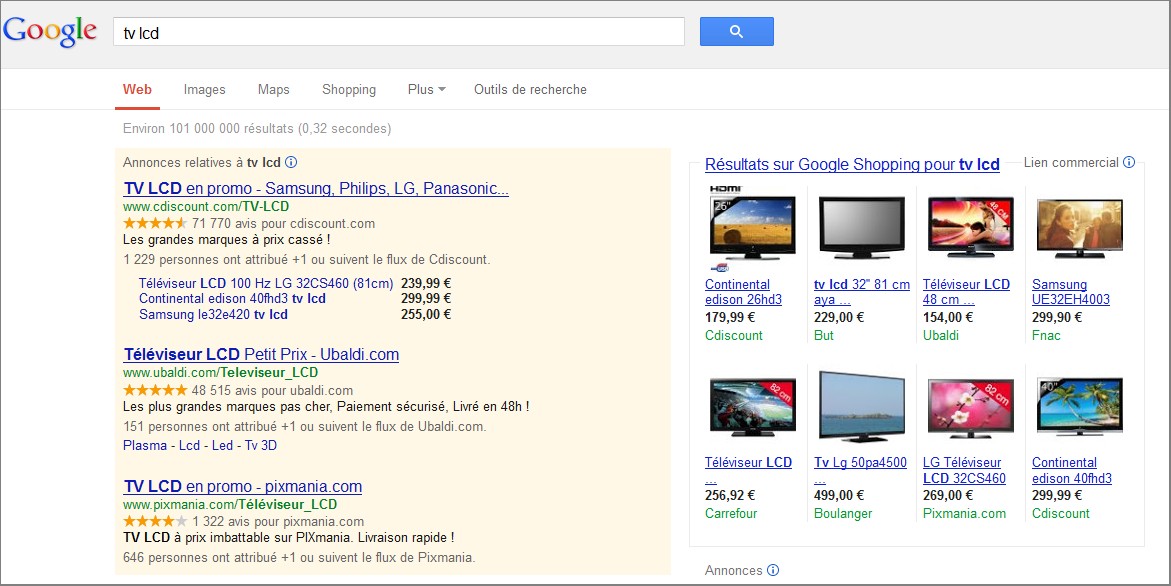
Task: Click the Samsung UE32EH4003 TV thumbnail
Action: coord(1080,228)
